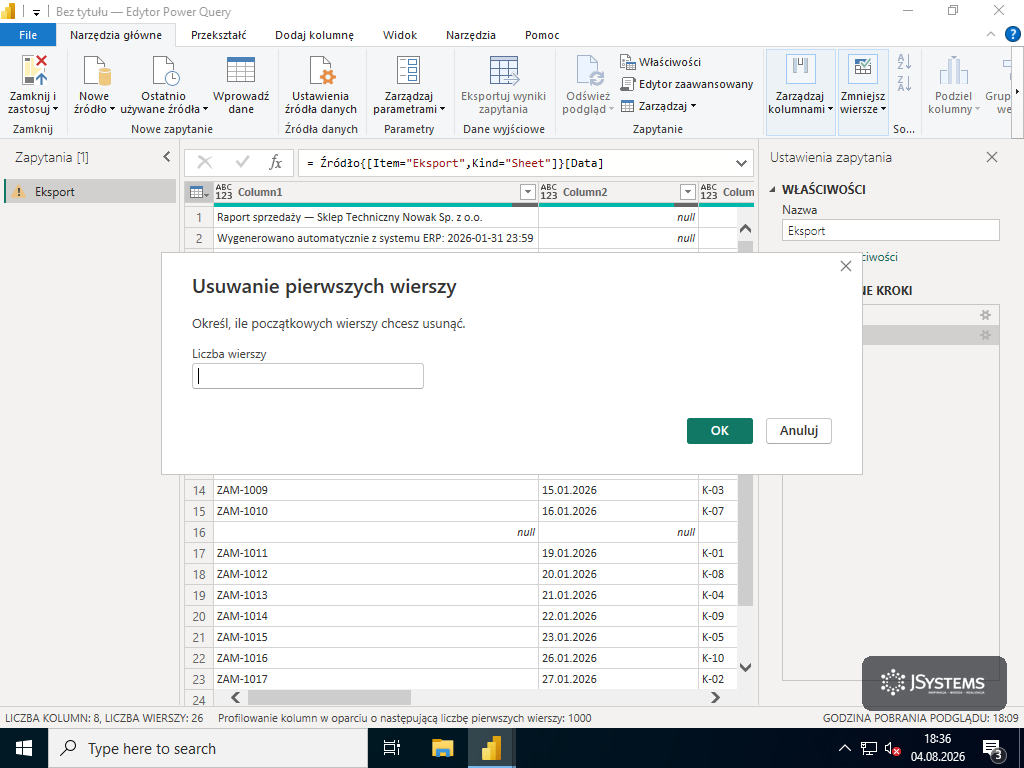Confirm dialog with OK button

[720, 430]
